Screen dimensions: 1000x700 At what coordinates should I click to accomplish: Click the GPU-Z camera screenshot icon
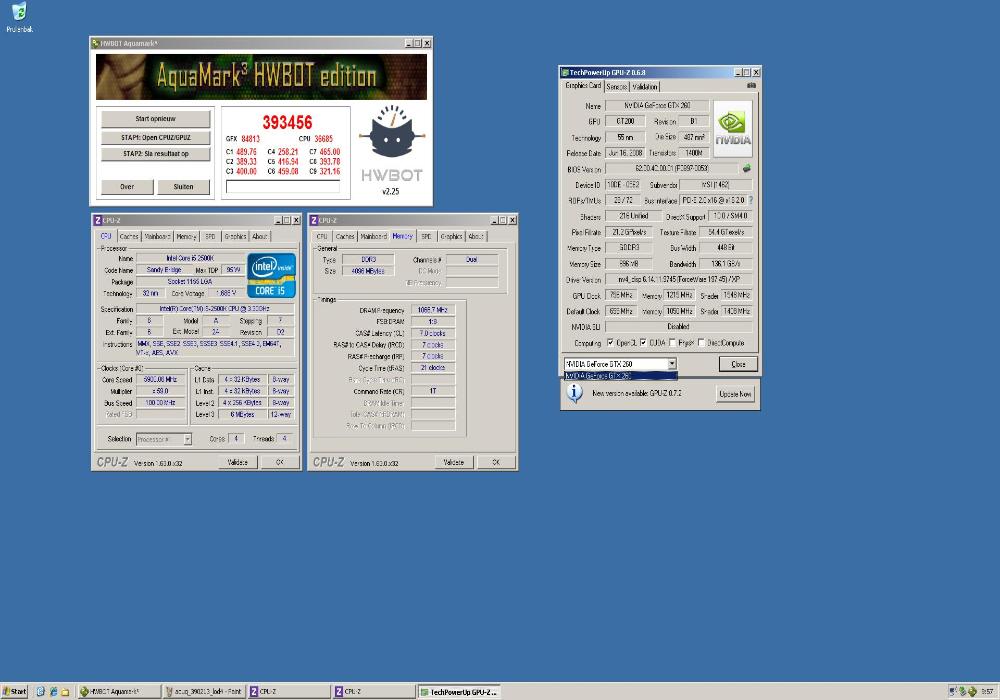pos(751,85)
